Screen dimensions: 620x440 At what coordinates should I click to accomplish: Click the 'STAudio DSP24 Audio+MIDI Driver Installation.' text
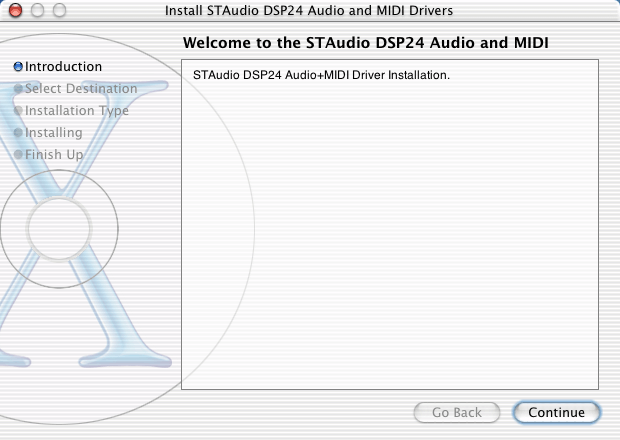point(321,75)
